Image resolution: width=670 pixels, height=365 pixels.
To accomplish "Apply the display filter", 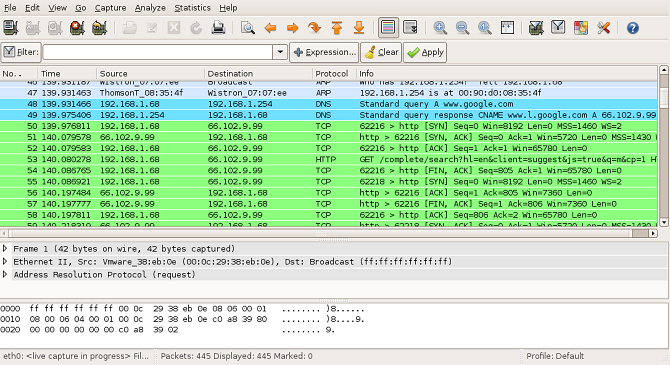I will click(425, 52).
